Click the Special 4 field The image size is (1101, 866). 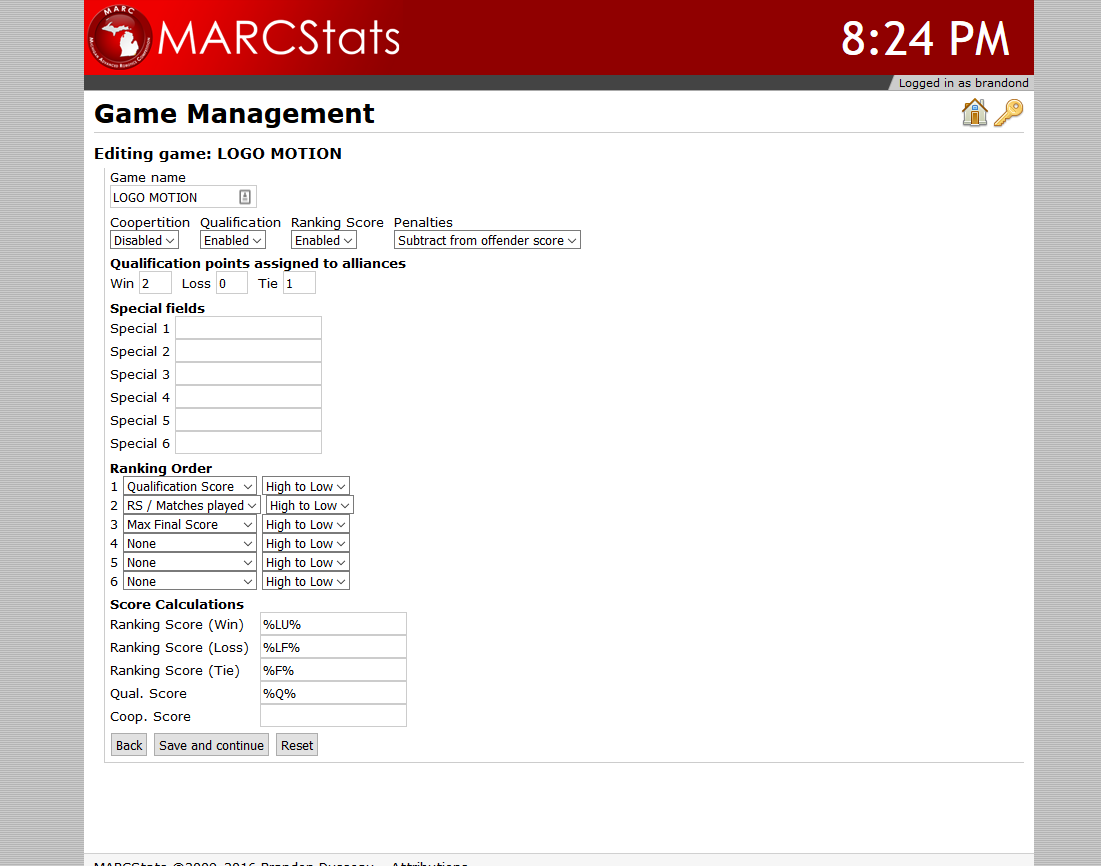pos(249,397)
